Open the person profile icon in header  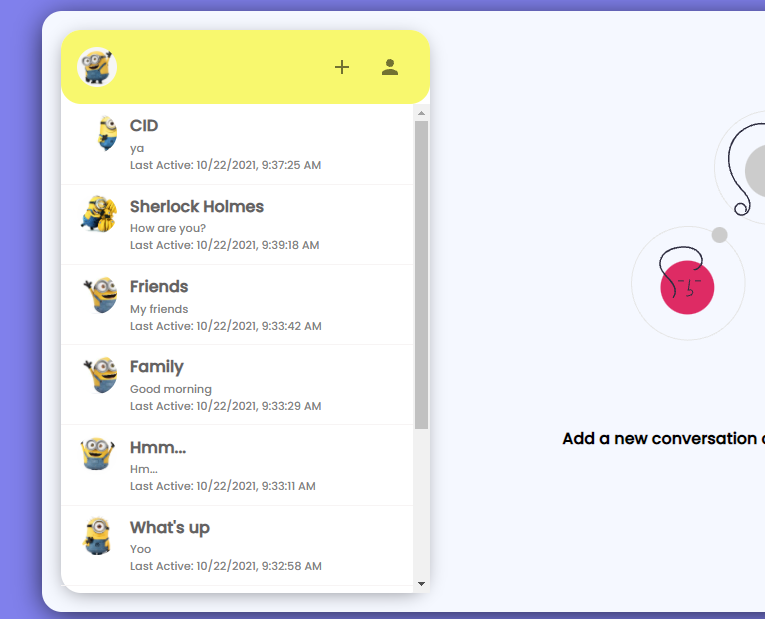click(x=390, y=67)
